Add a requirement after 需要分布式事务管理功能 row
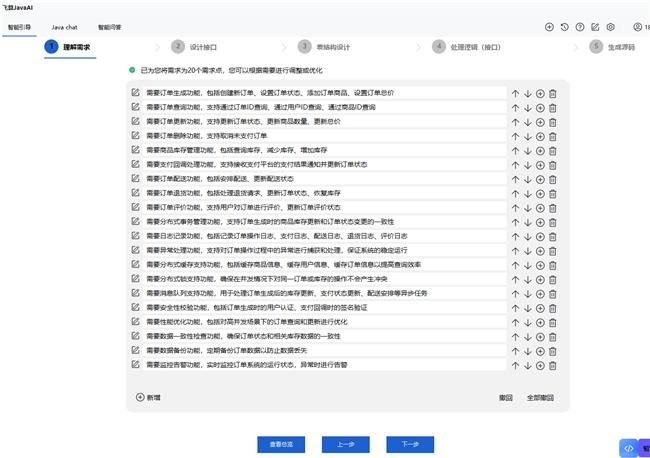650x458 pixels. (540, 223)
